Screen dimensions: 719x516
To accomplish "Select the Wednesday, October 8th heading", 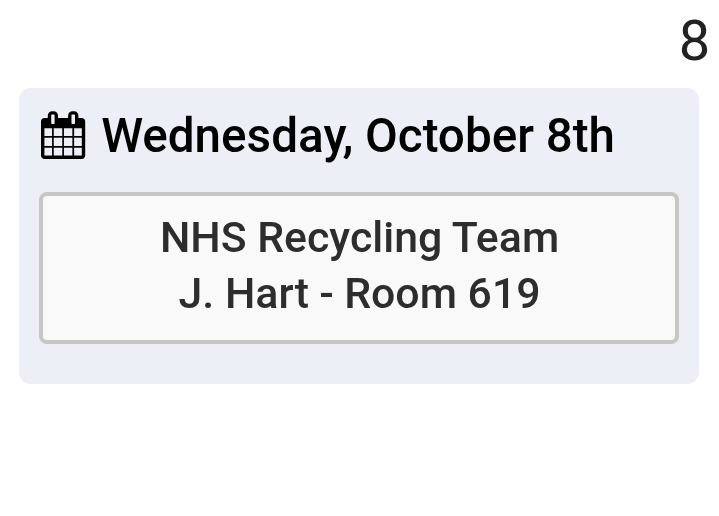I will tap(357, 136).
